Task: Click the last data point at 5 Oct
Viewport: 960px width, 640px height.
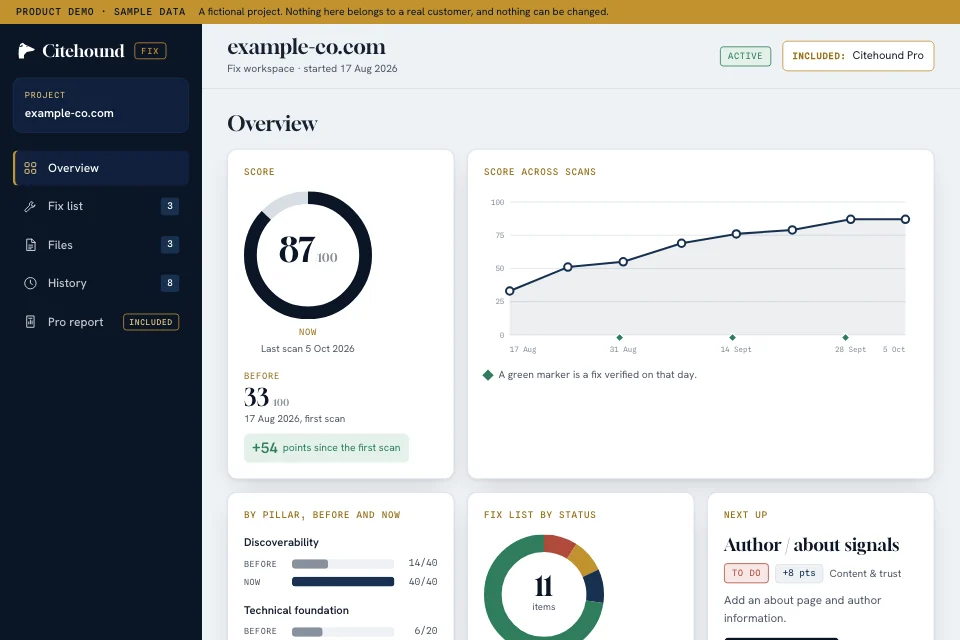Action: coord(905,219)
